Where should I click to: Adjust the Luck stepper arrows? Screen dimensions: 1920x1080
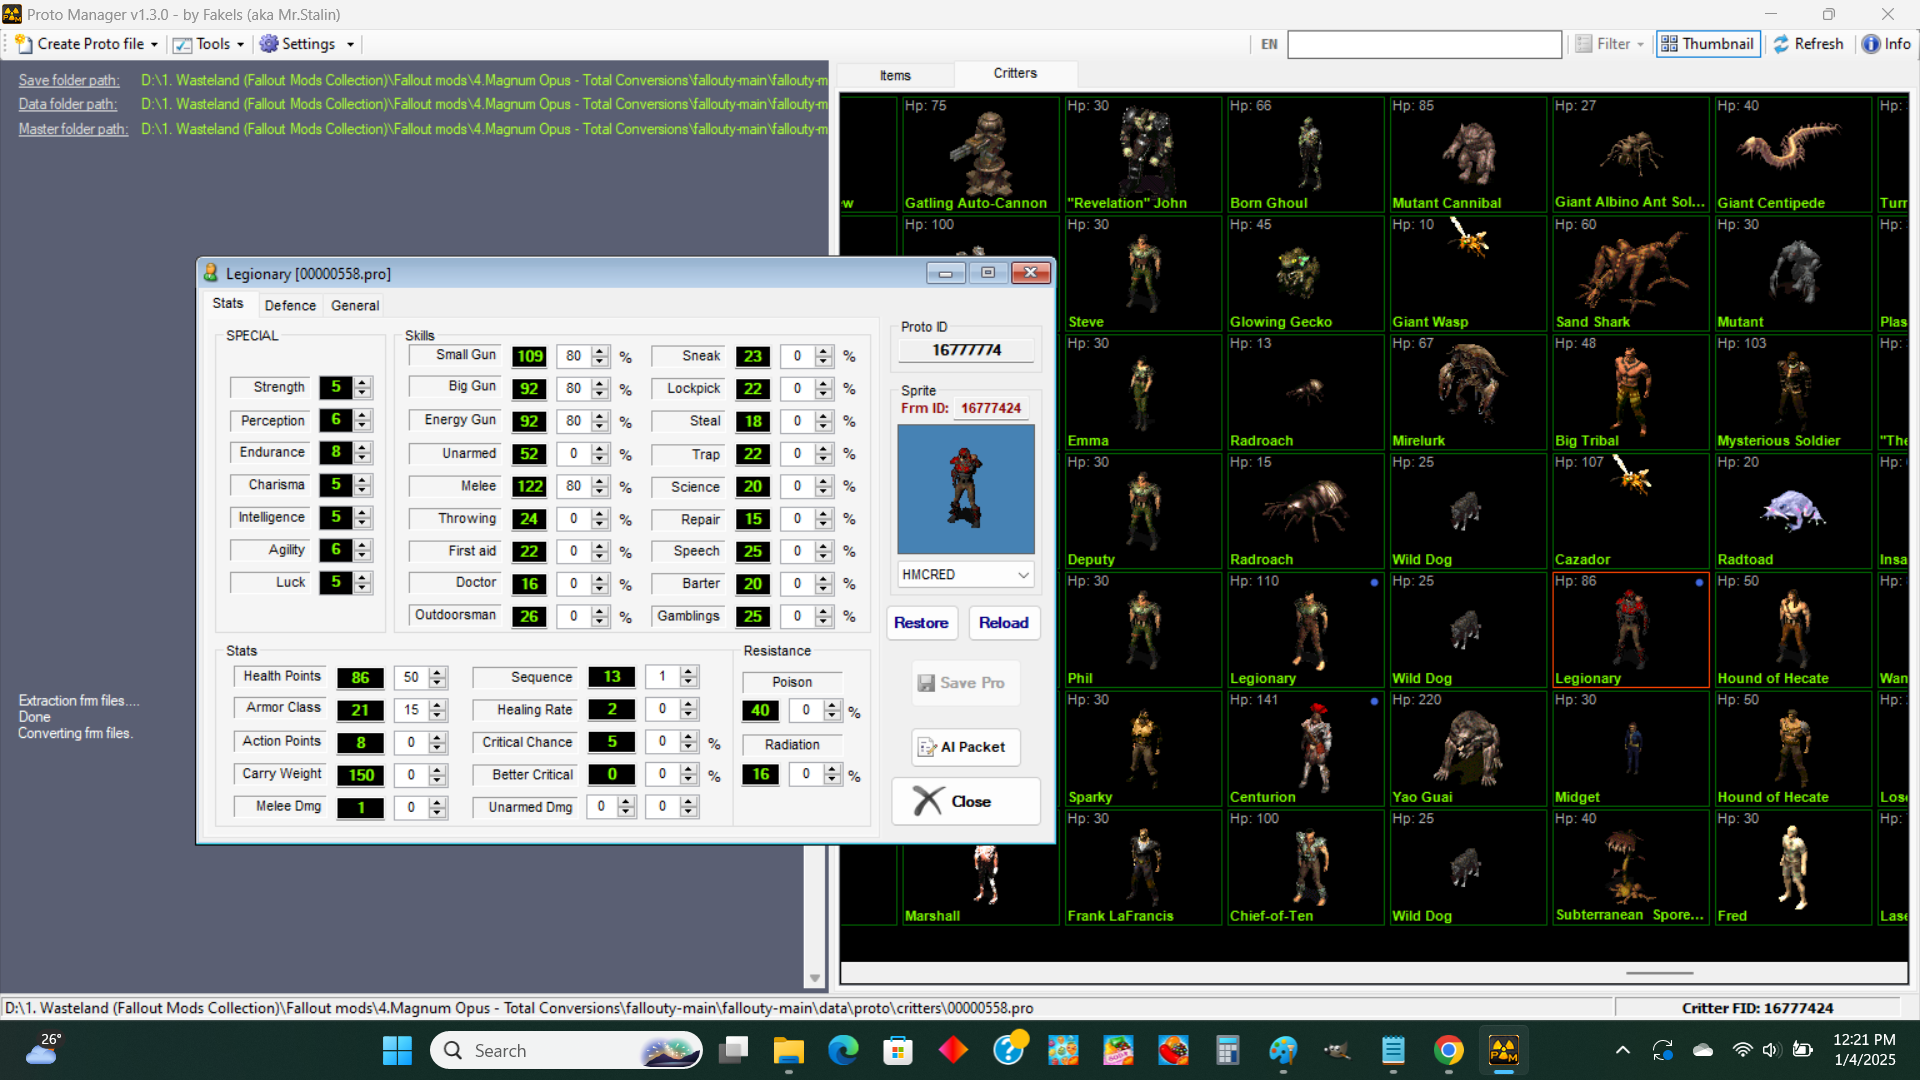coord(363,583)
